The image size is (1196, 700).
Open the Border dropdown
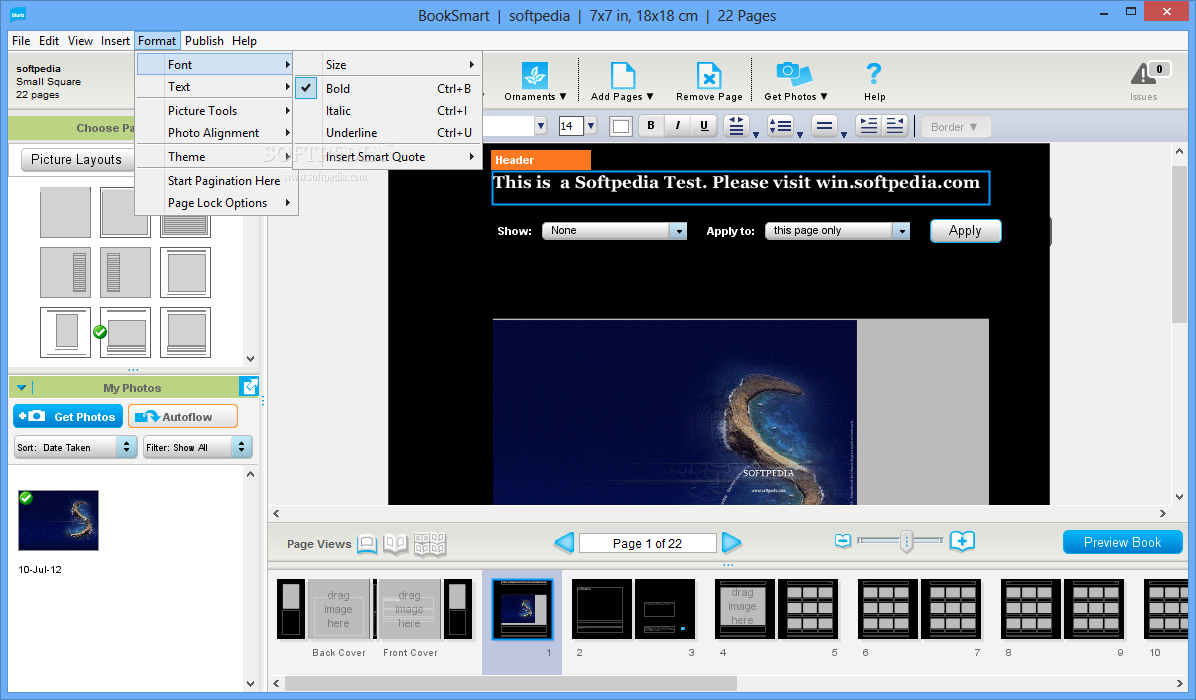coord(954,127)
